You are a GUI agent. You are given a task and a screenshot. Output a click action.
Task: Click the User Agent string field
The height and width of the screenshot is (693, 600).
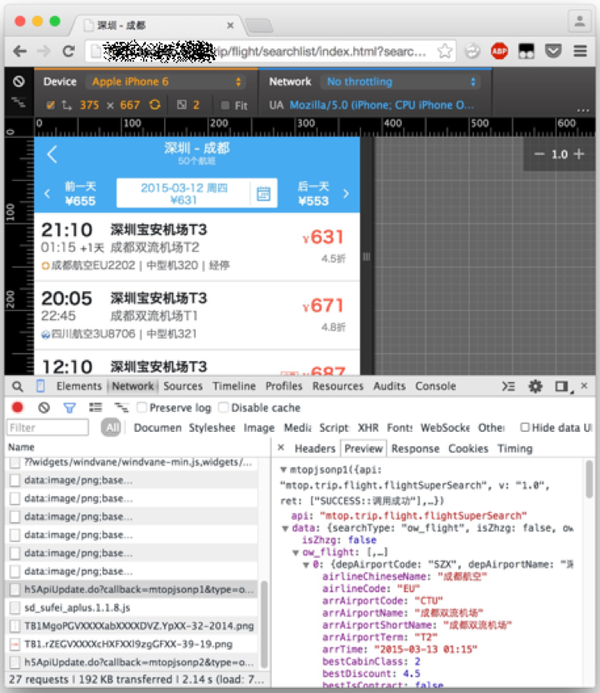[381, 105]
